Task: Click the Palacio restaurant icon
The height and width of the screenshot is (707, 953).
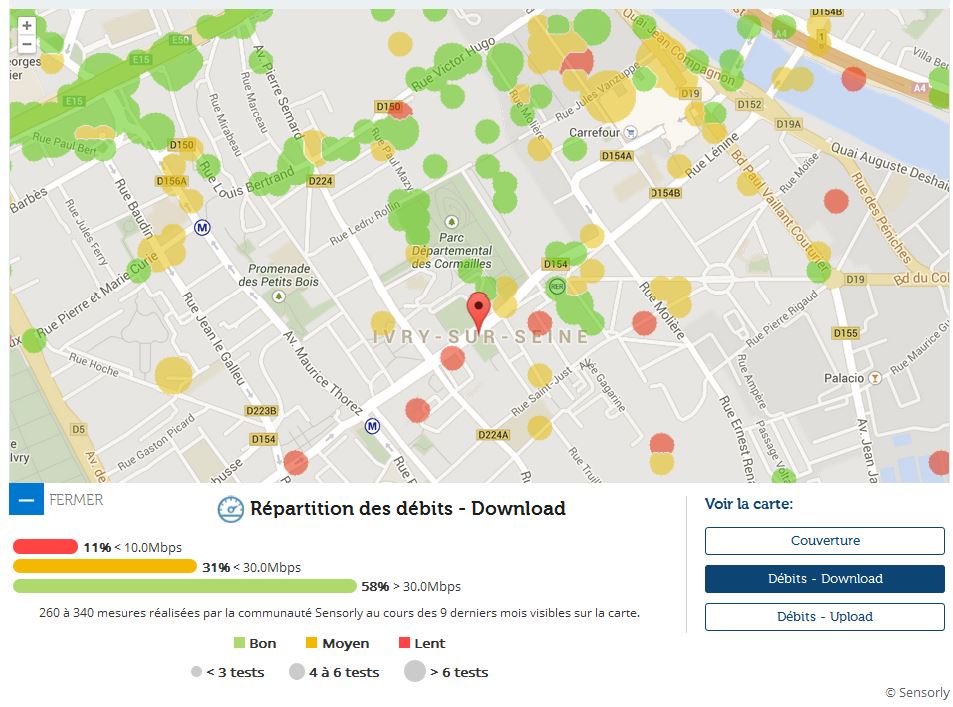Action: click(876, 378)
